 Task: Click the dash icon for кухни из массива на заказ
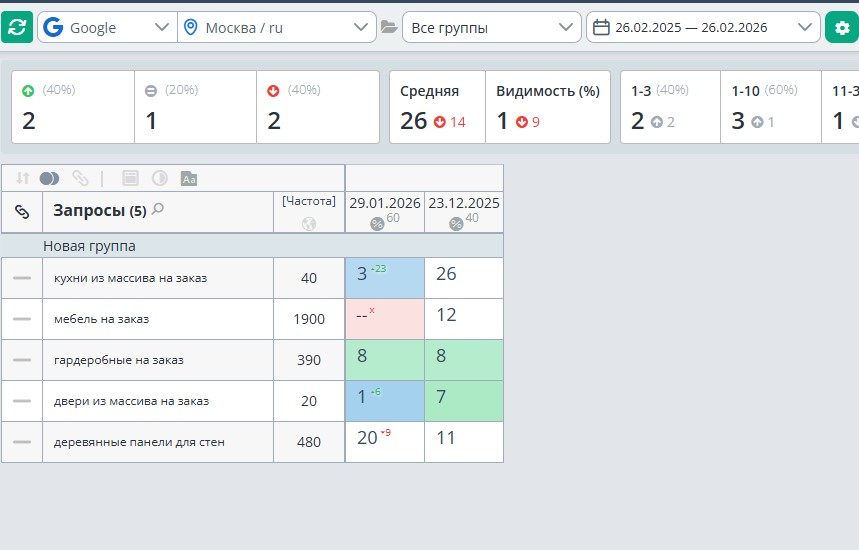click(22, 278)
